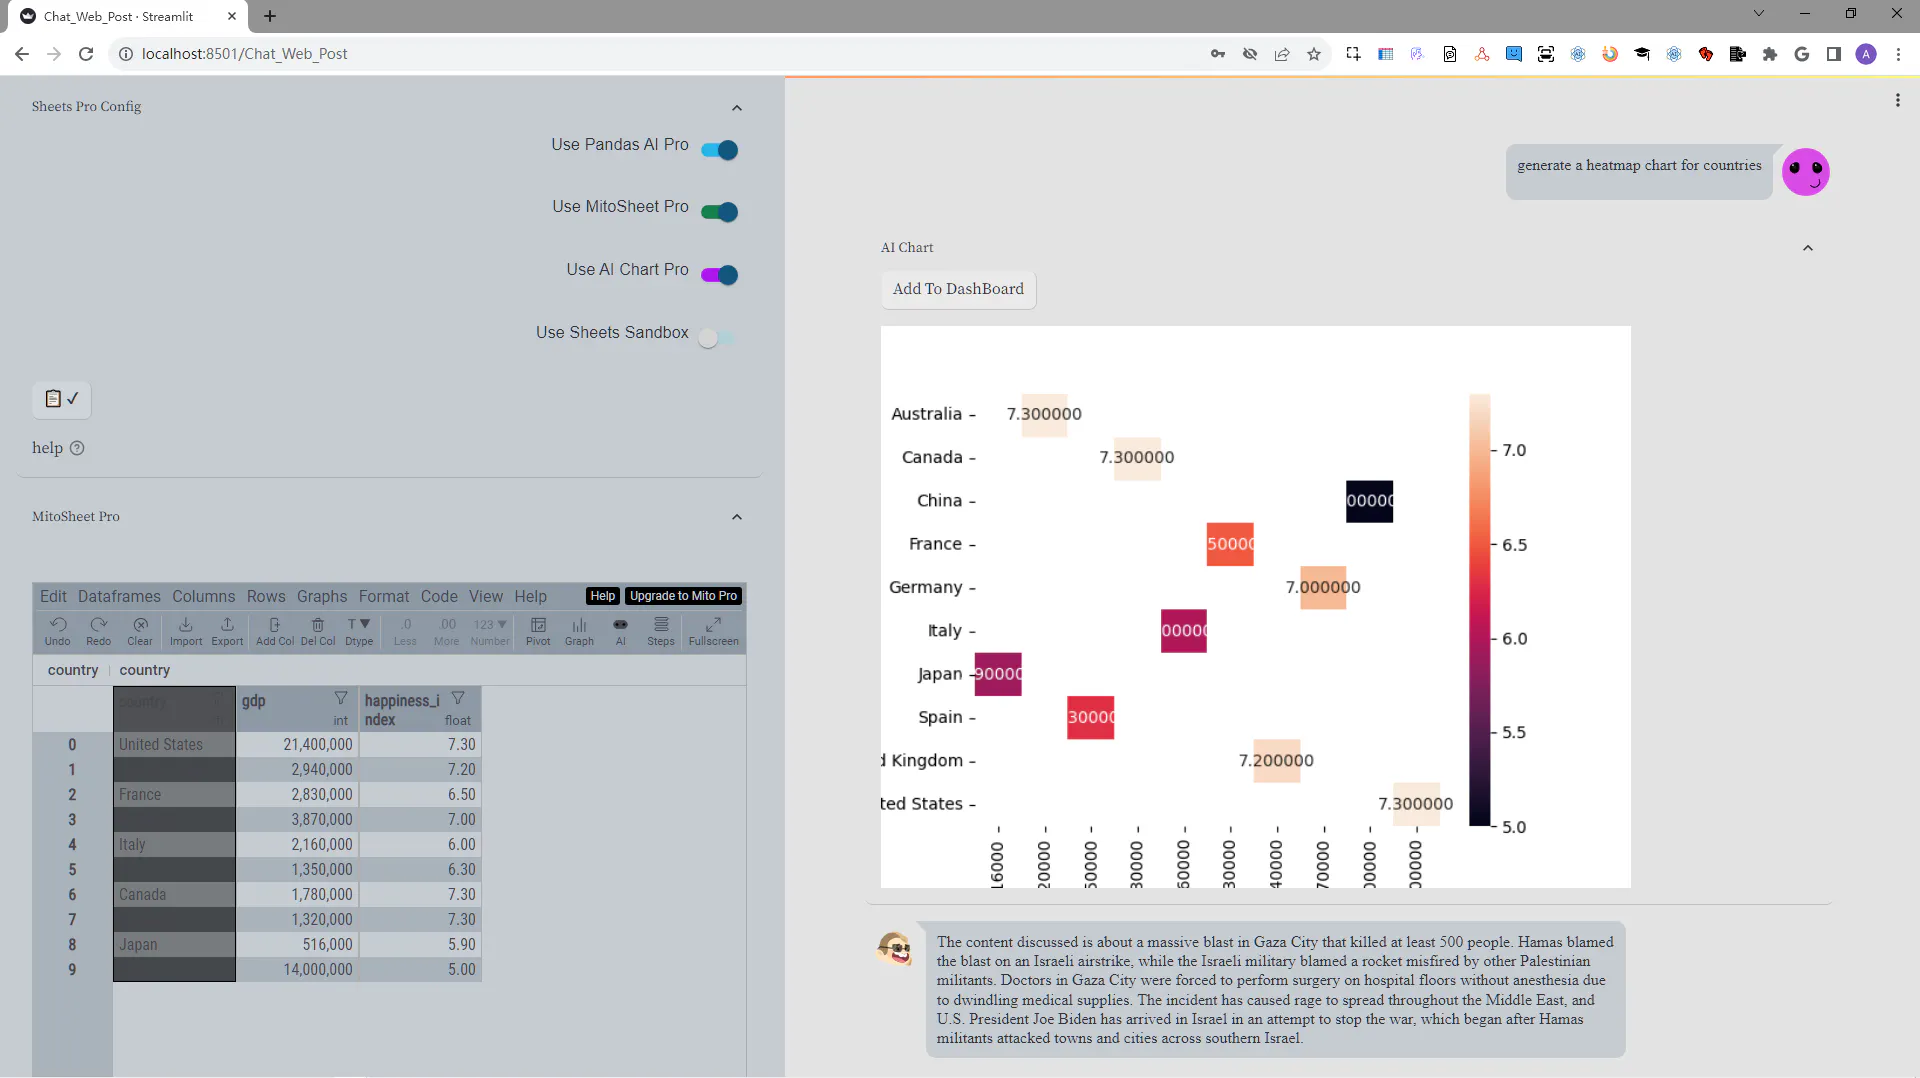
Task: Open the Pivot table tool
Action: click(x=538, y=630)
